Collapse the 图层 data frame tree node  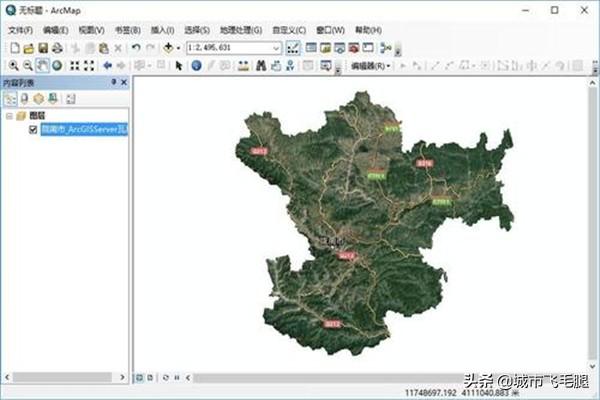tap(9, 116)
